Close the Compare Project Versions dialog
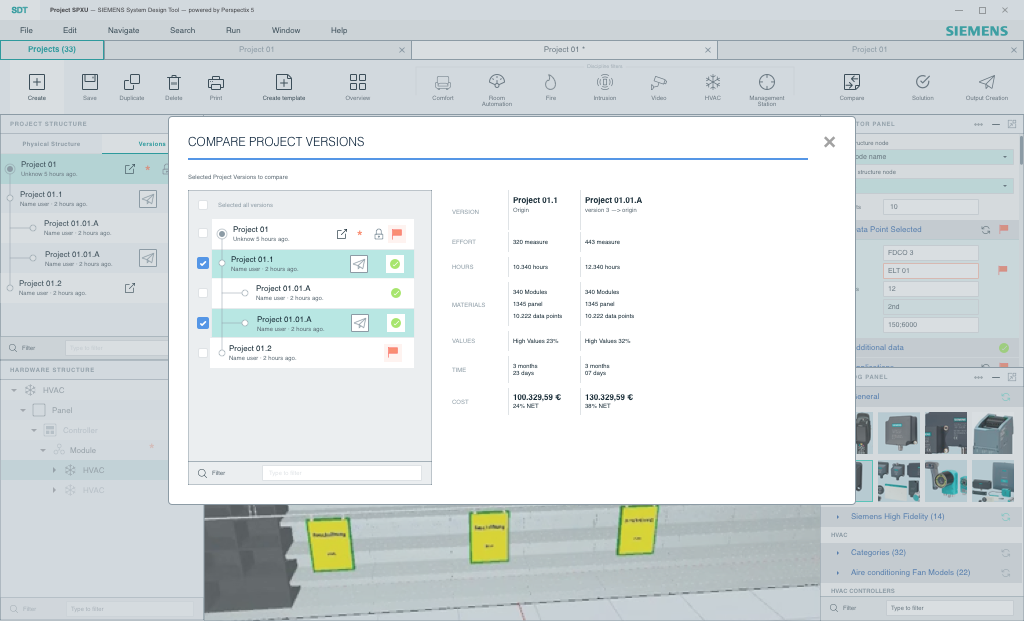Image resolution: width=1024 pixels, height=621 pixels. 829,142
